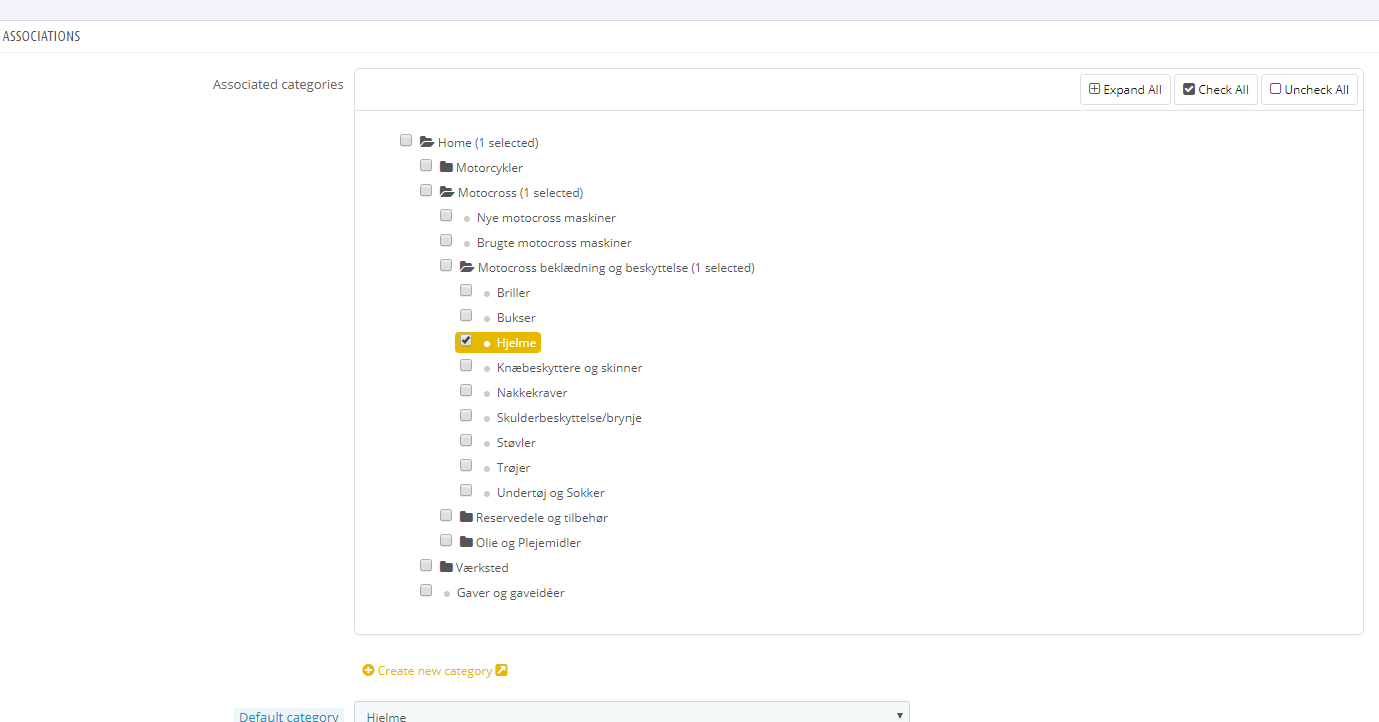Uncheck the Hjelme category checkbox
The width and height of the screenshot is (1379, 722).
coord(466,340)
